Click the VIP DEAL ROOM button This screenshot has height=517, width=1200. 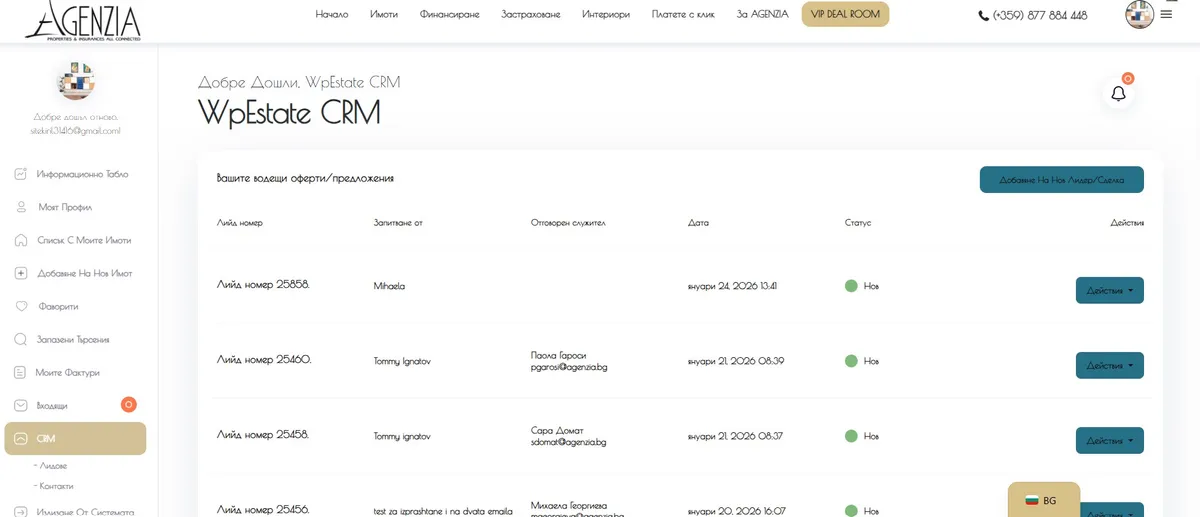click(x=845, y=15)
